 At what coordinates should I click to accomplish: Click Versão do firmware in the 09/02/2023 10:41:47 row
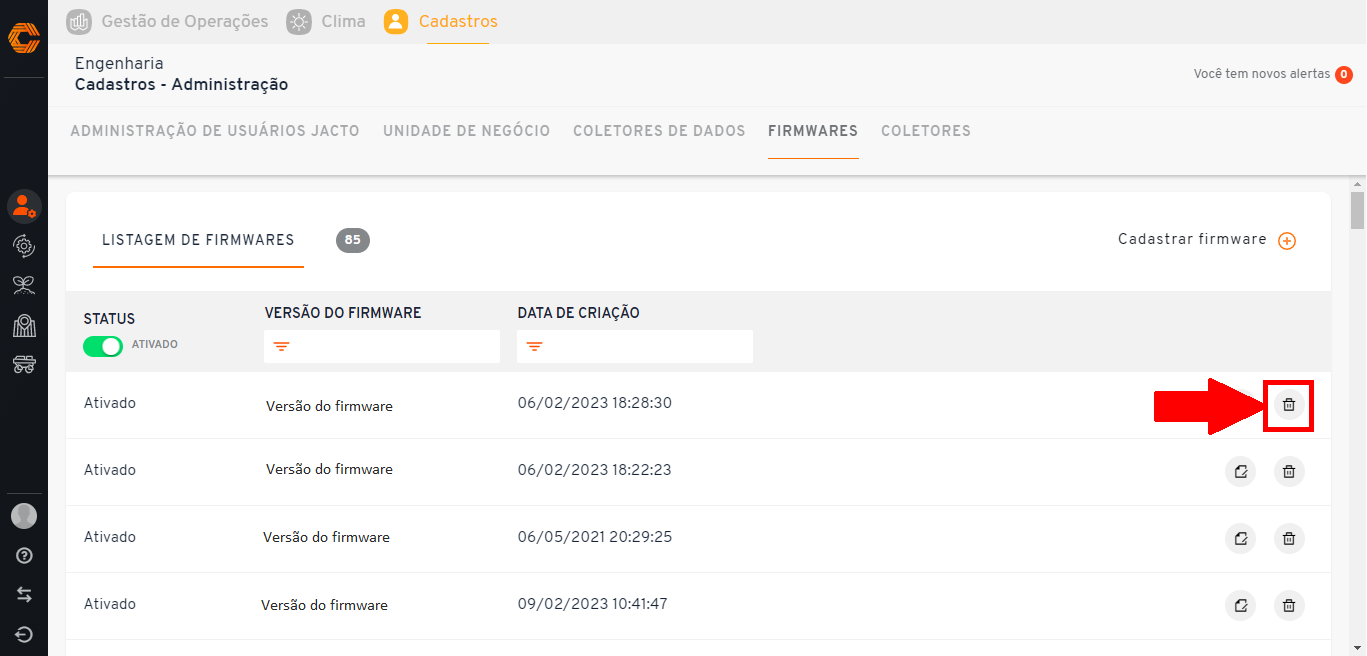point(324,606)
